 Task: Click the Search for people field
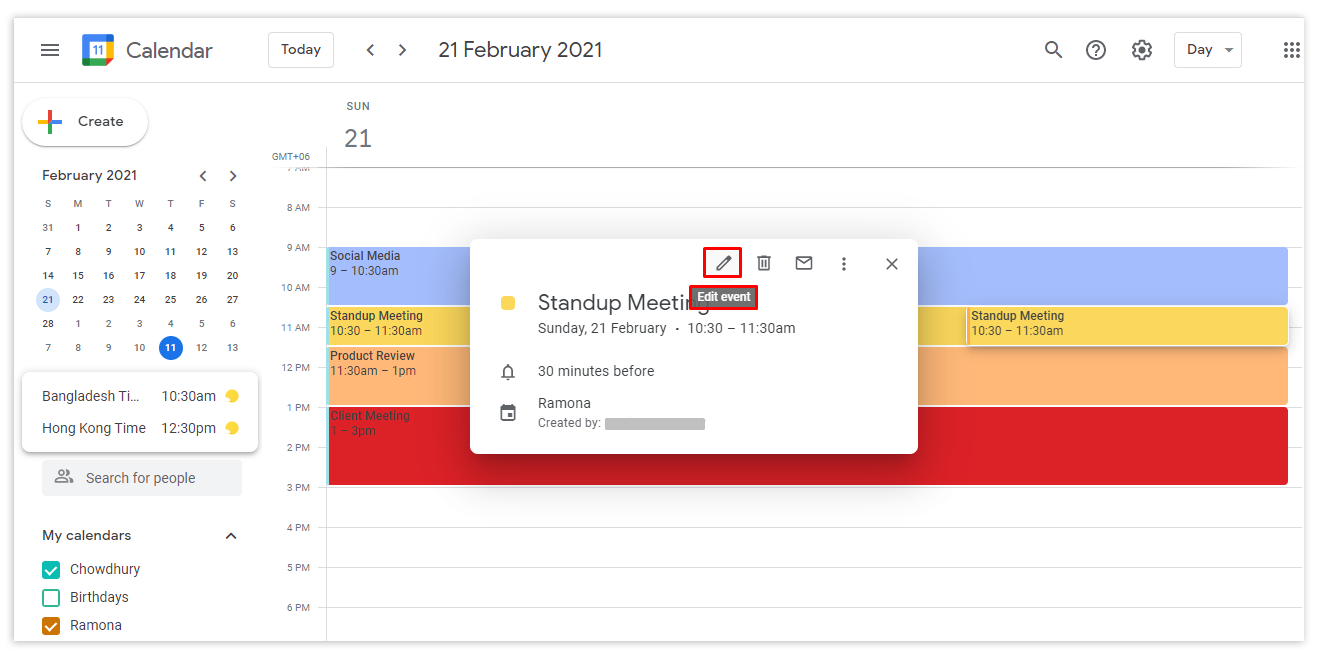click(142, 478)
